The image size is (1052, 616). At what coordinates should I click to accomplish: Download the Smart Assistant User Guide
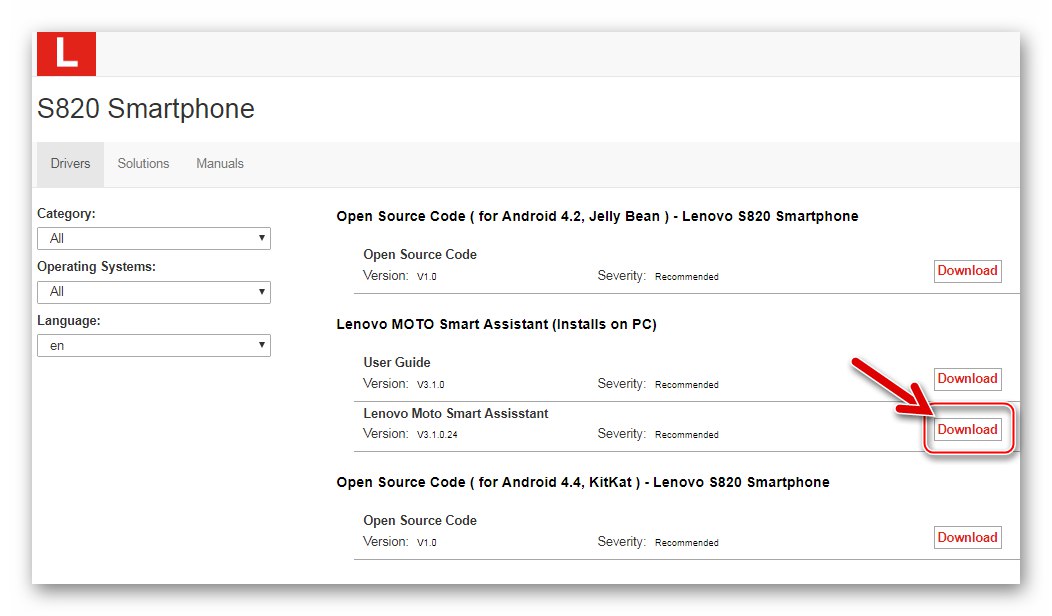[967, 379]
